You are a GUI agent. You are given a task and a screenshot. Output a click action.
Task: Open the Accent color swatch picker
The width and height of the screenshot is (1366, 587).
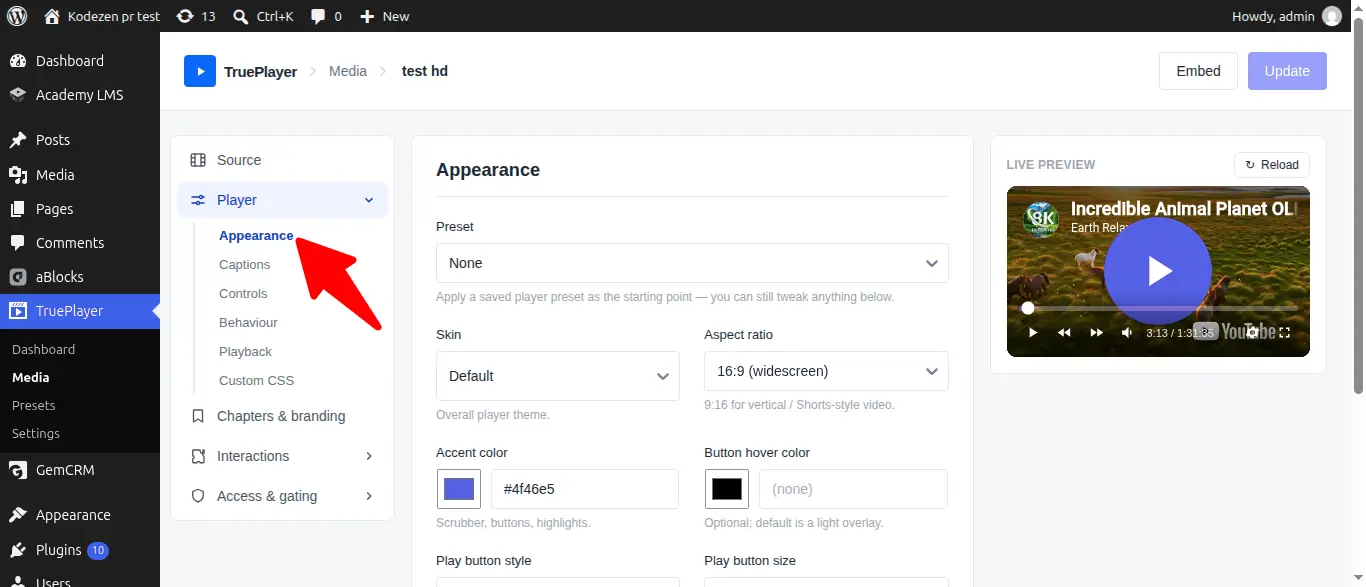459,489
